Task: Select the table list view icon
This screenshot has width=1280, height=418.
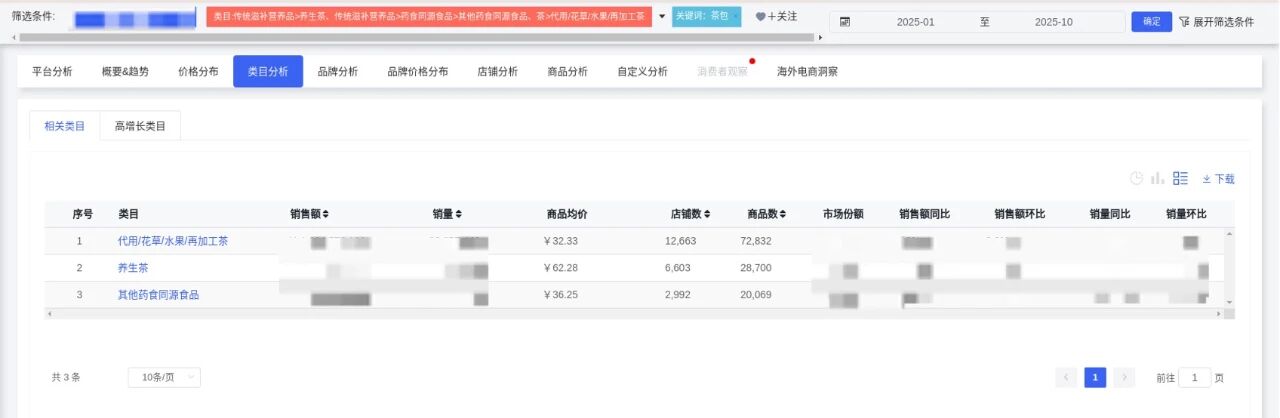Action: [x=1180, y=178]
